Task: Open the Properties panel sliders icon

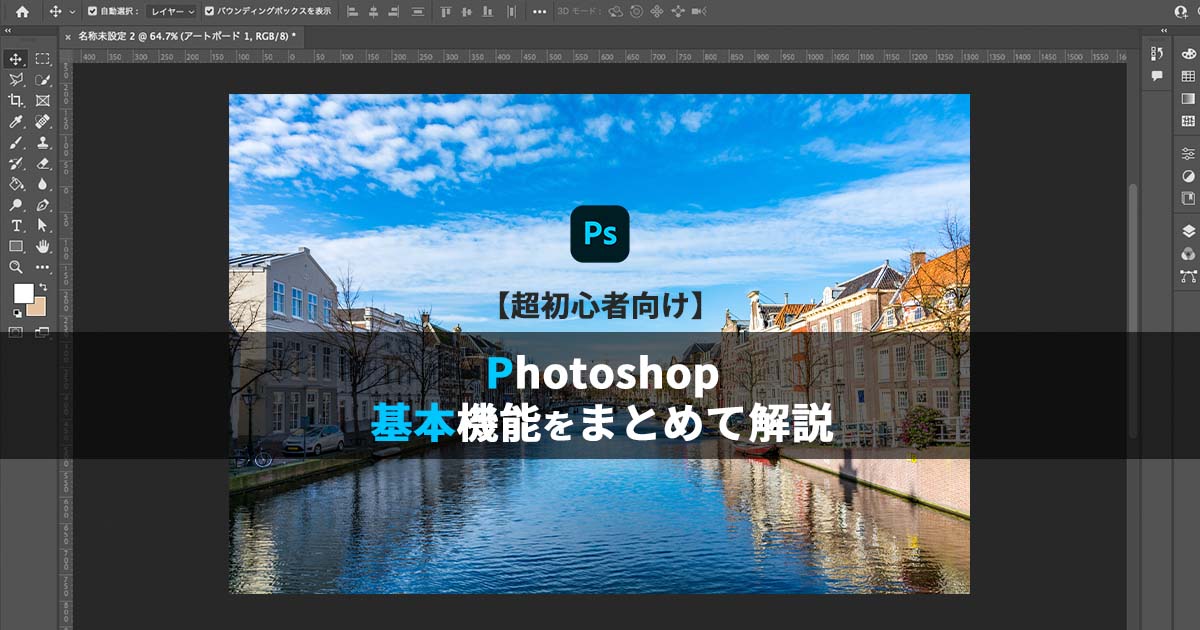Action: point(1188,154)
